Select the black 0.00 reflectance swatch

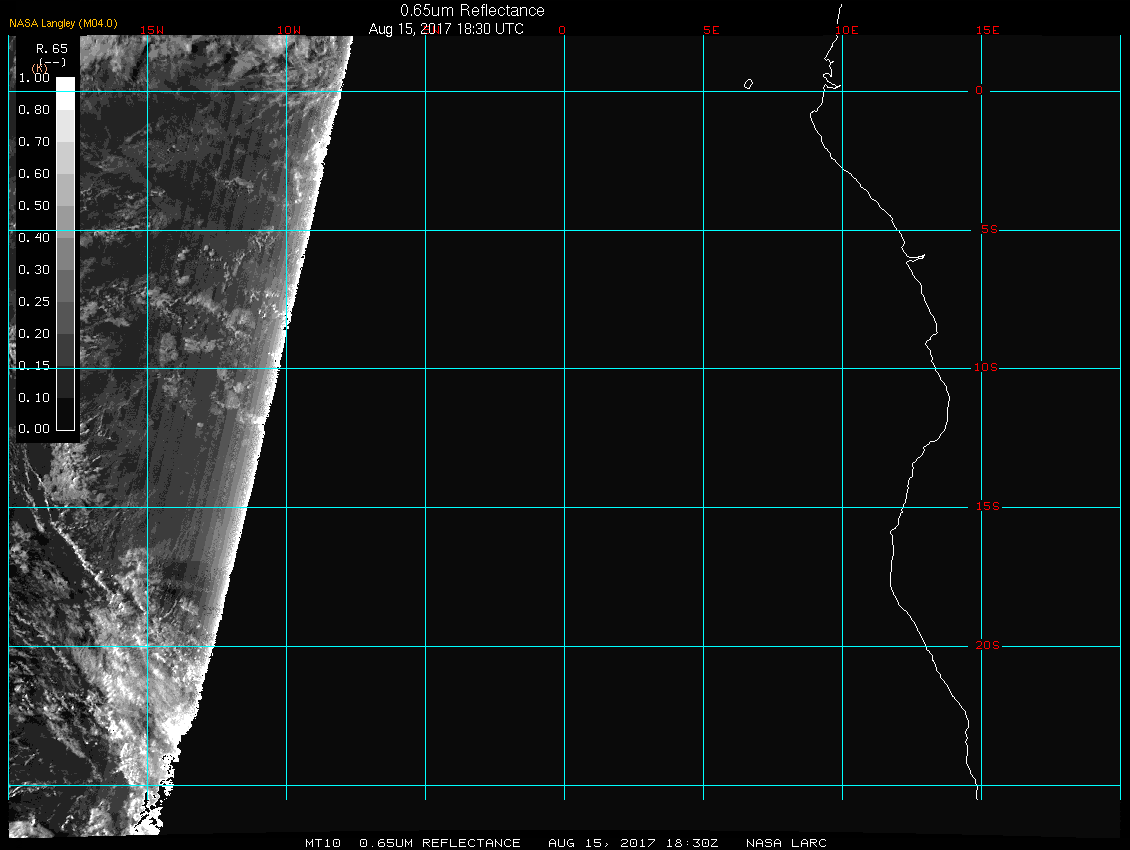[x=64, y=422]
